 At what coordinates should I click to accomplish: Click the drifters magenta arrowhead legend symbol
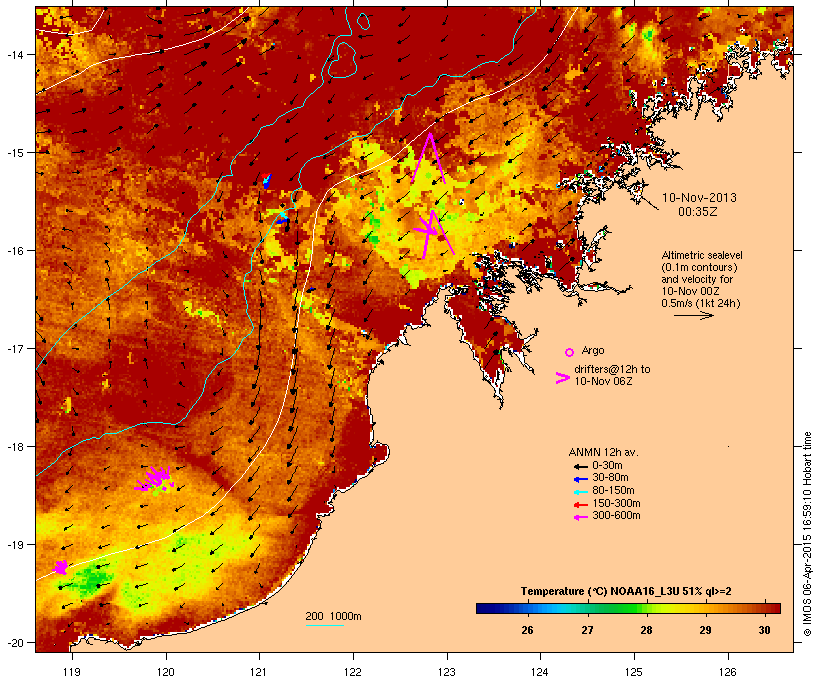point(562,378)
